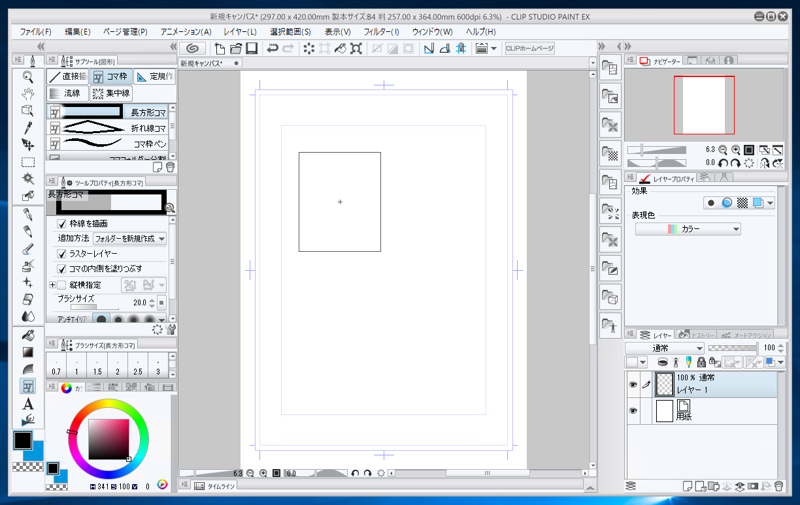This screenshot has height=505, width=800.
Task: Select the Fill bucket tool
Action: (x=28, y=335)
